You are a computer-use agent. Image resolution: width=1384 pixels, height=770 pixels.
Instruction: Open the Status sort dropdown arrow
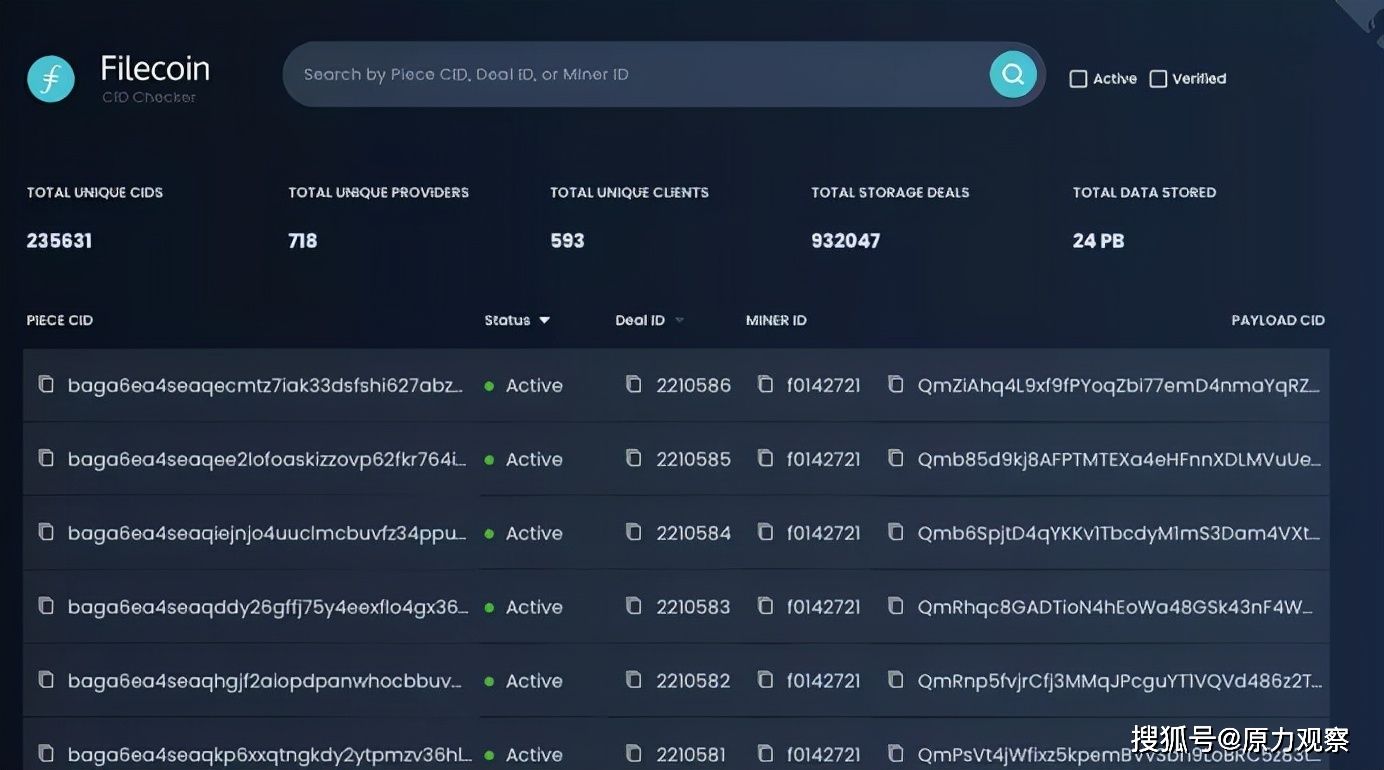point(545,320)
